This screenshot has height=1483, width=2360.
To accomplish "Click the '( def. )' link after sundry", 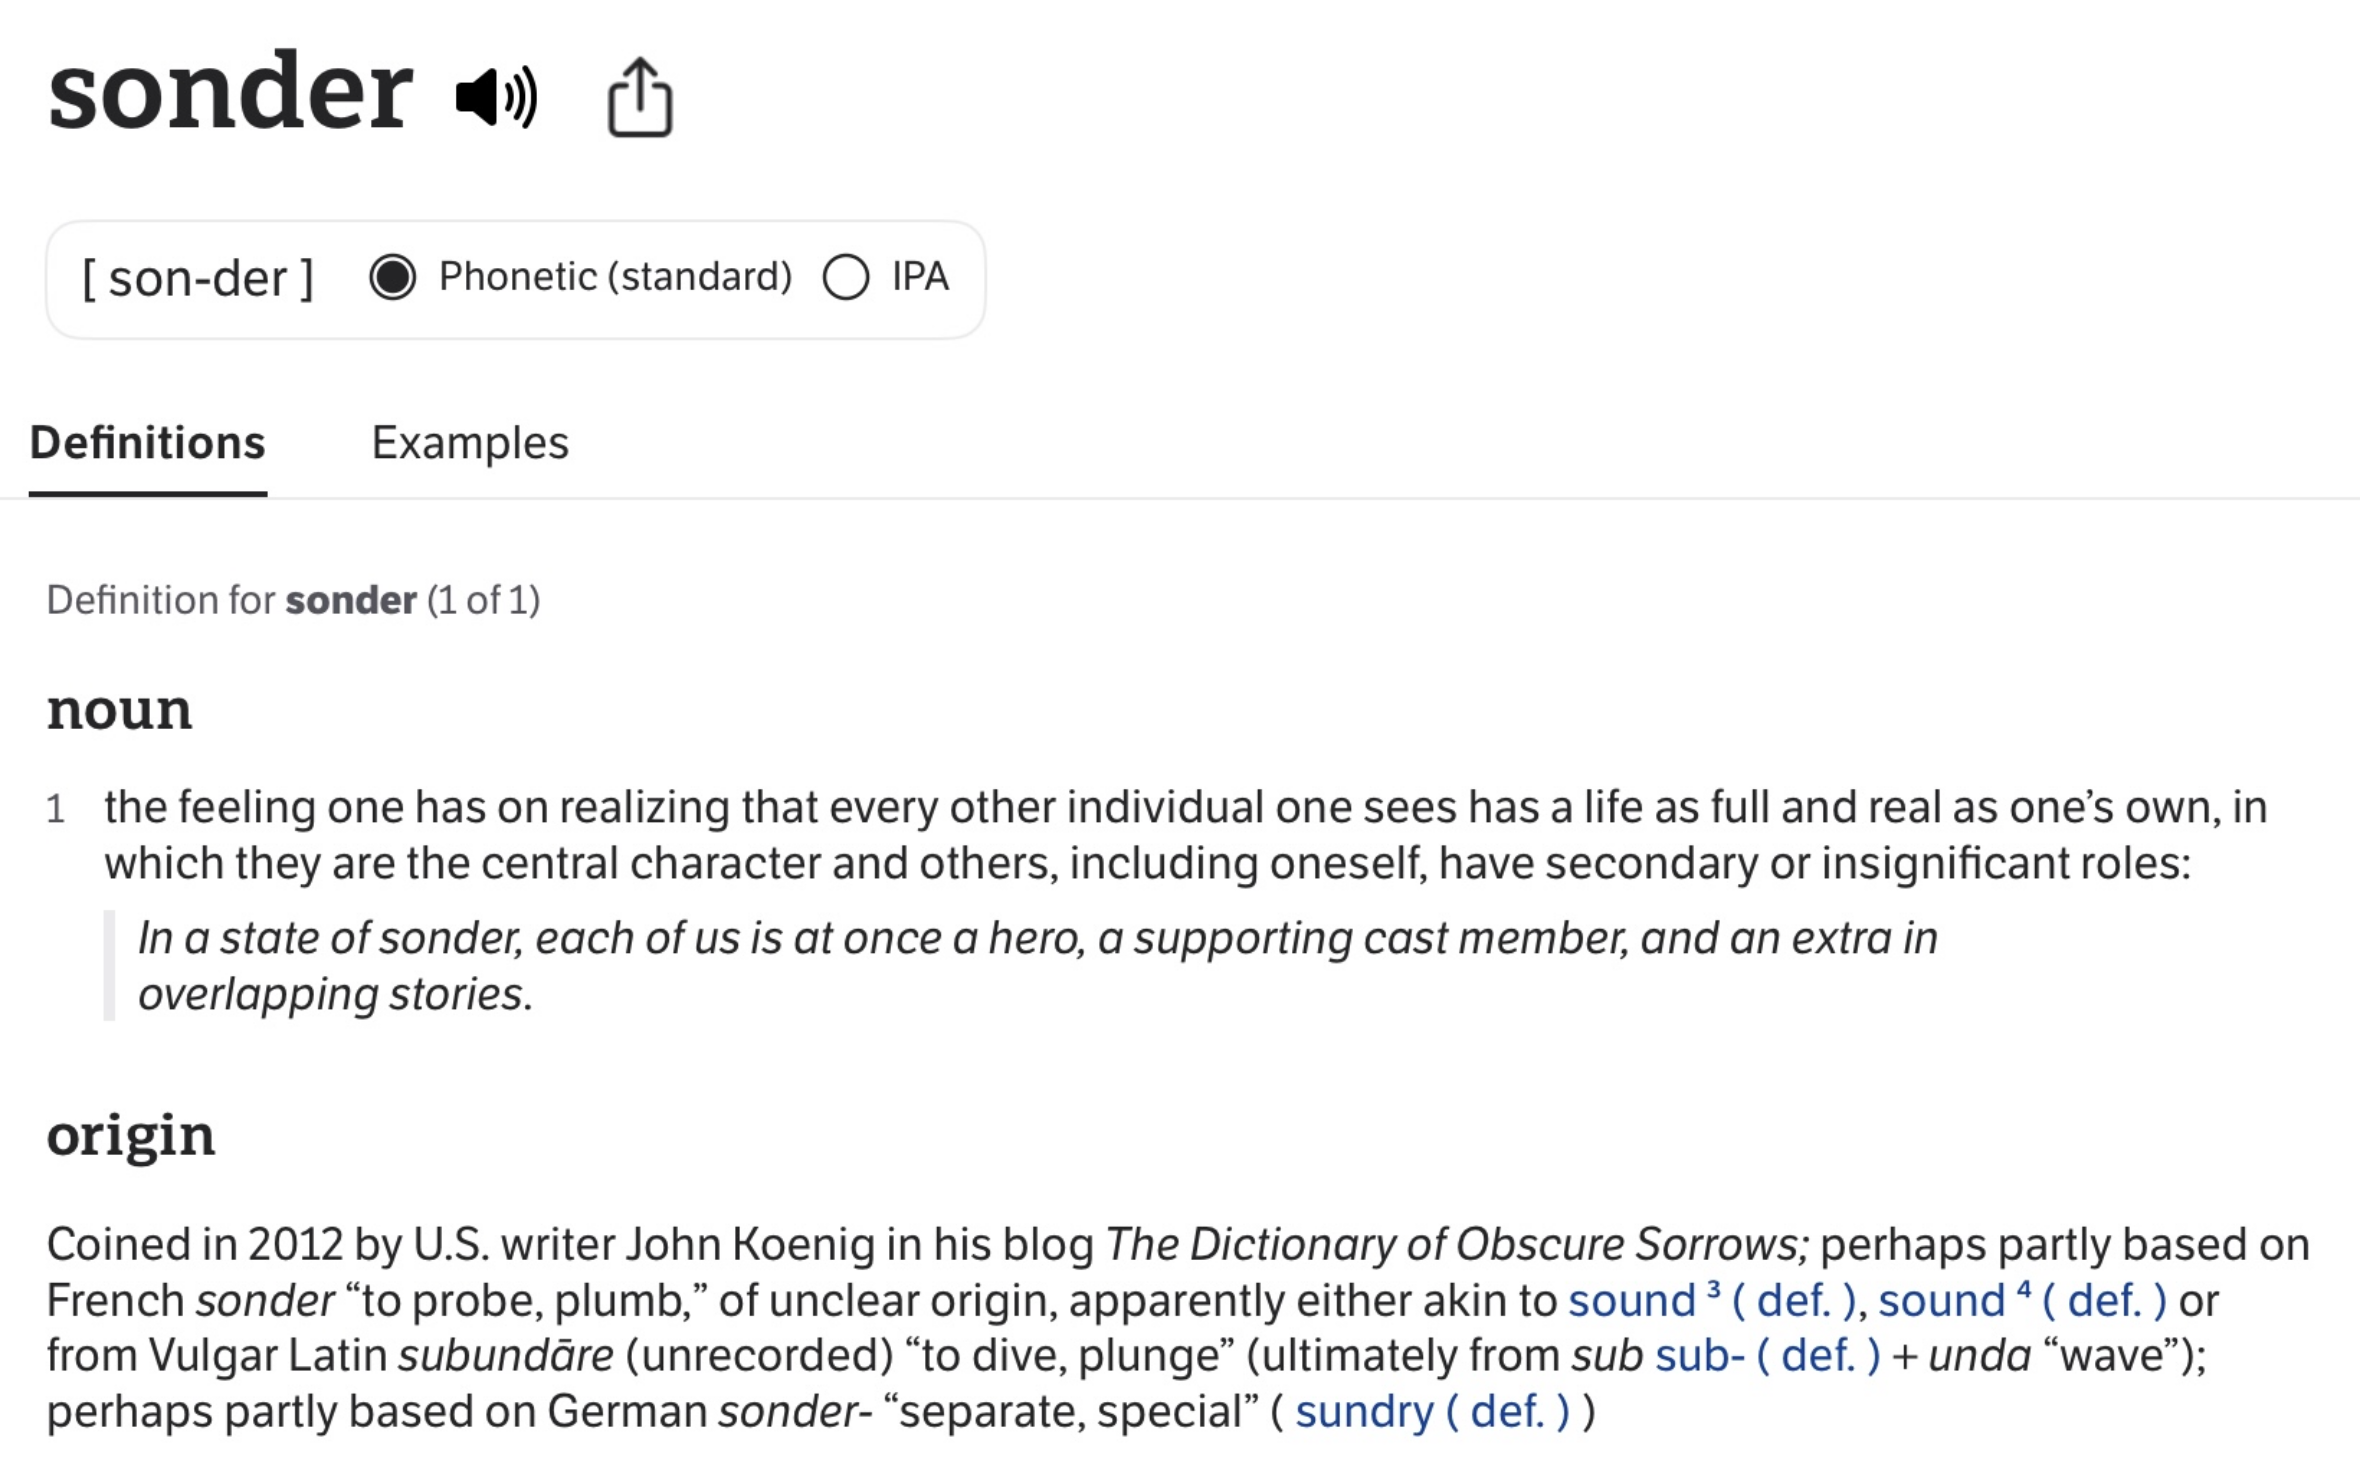I will tap(1507, 1412).
